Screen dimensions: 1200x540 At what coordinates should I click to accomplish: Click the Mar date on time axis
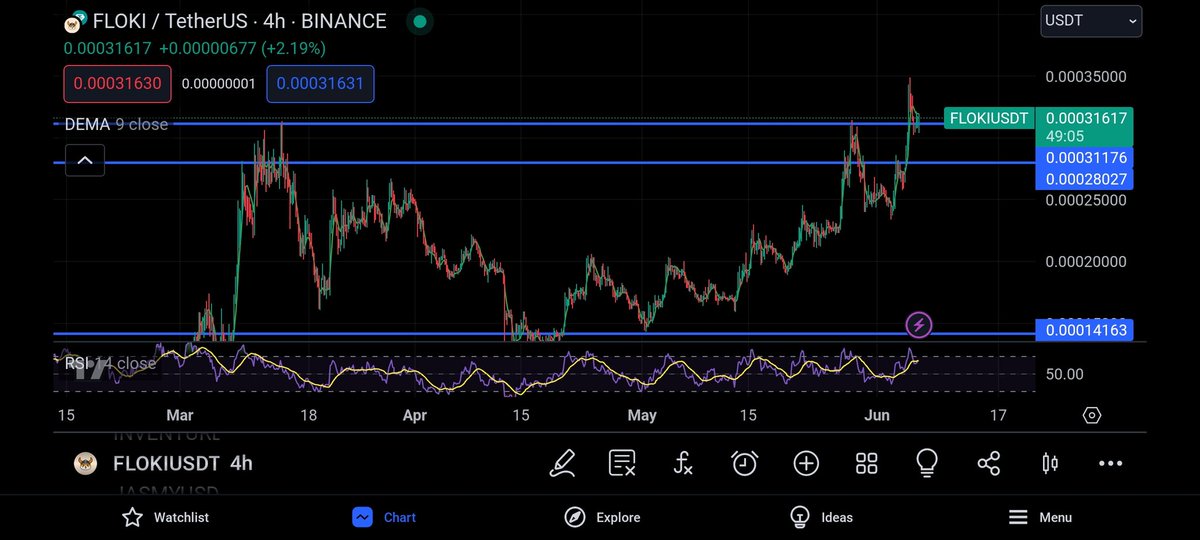click(180, 415)
